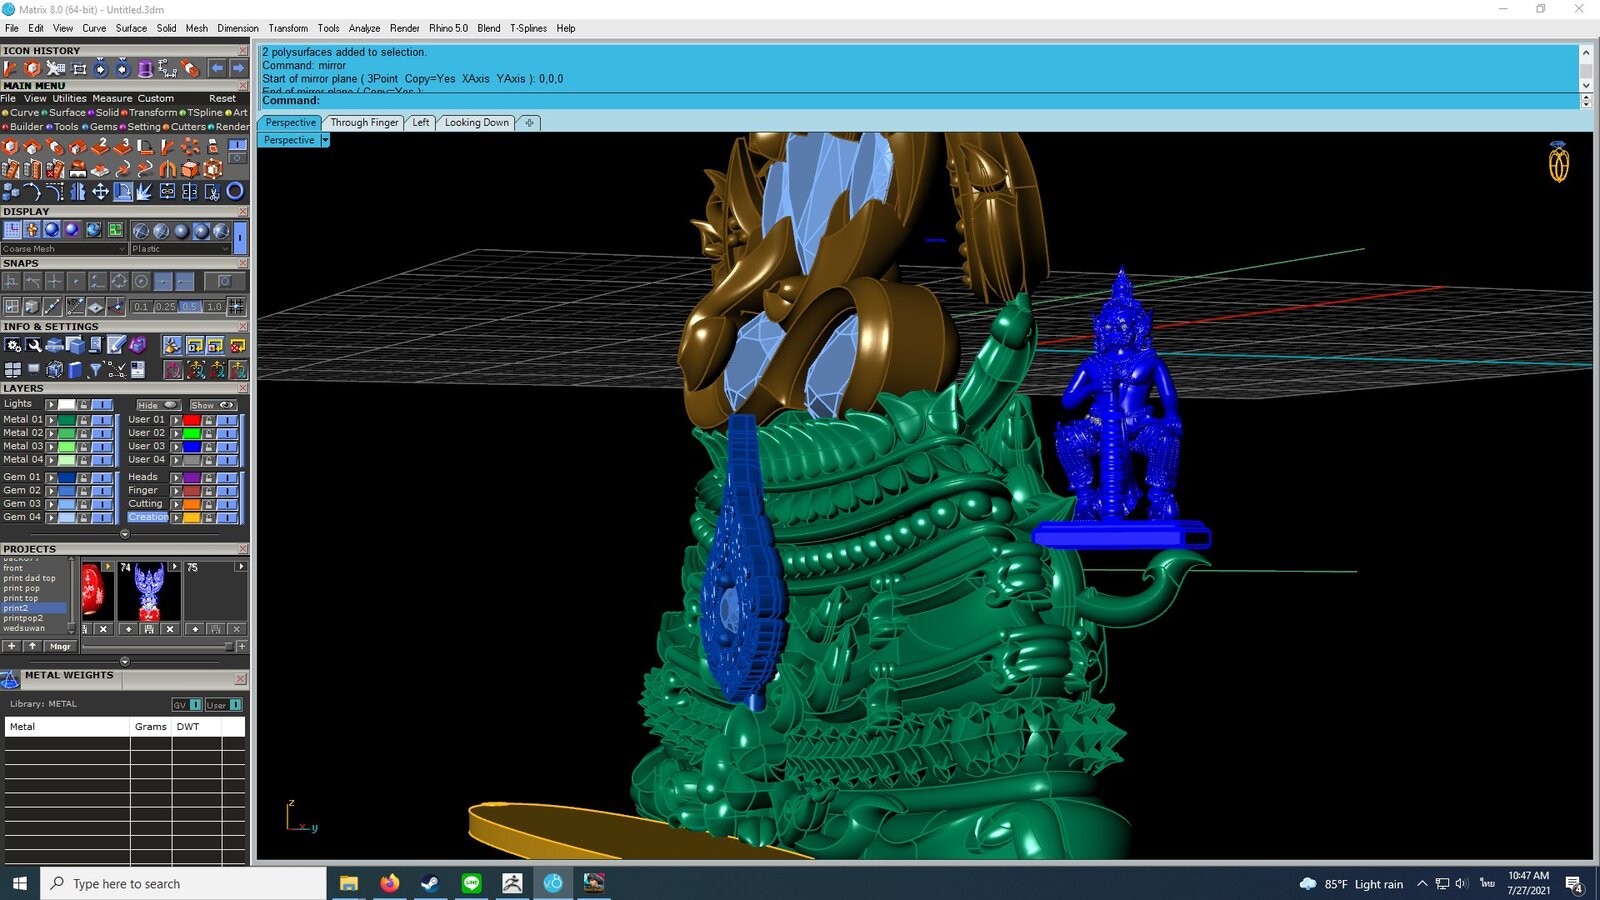The width and height of the screenshot is (1600, 900).
Task: Select the print2 project in list
Action: point(35,608)
